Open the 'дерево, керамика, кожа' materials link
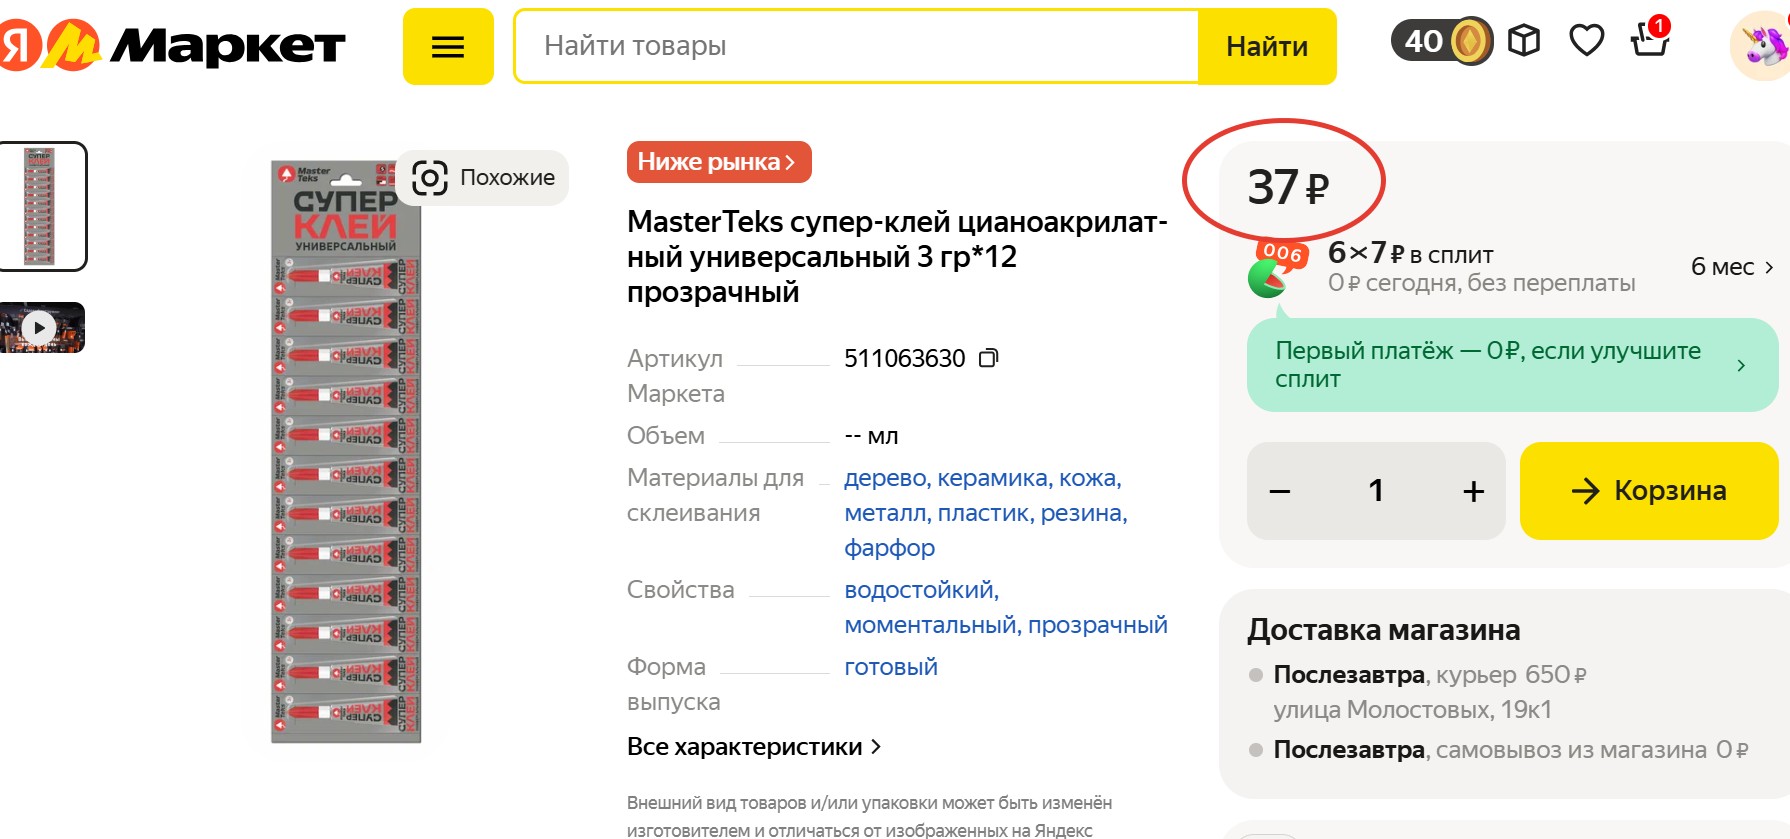Screen dimensions: 1790x839 click(983, 478)
